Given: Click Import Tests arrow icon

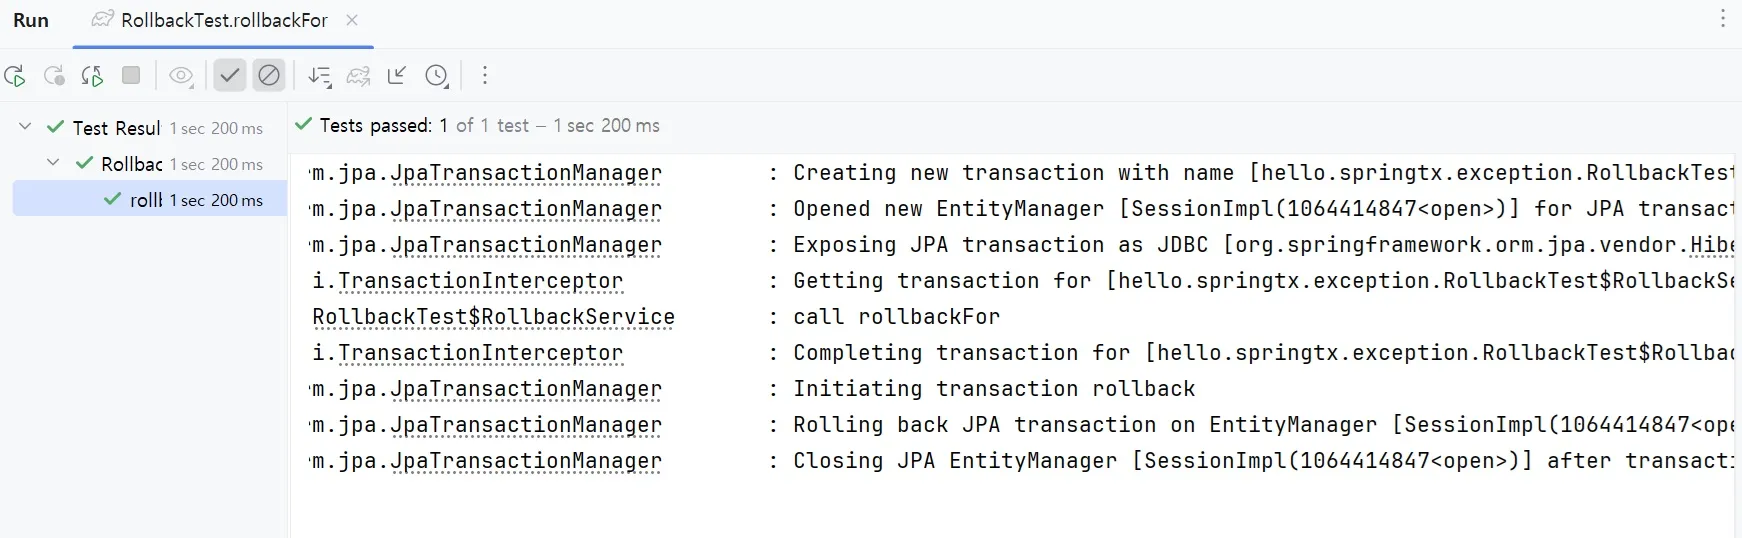Looking at the screenshot, I should click(397, 76).
